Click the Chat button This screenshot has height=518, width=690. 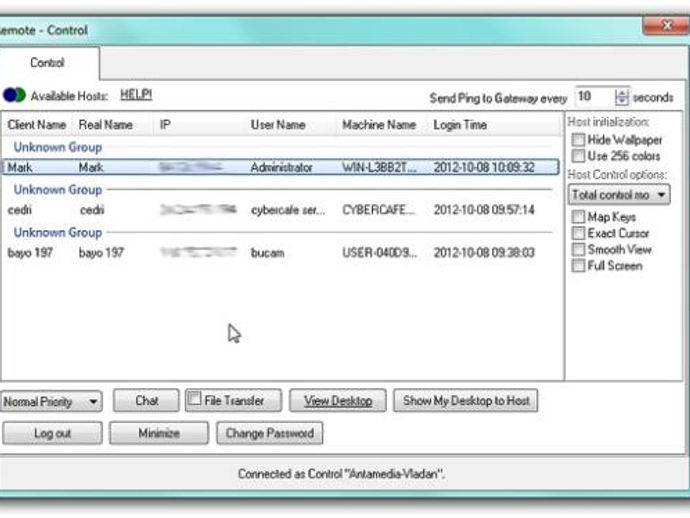tap(147, 400)
